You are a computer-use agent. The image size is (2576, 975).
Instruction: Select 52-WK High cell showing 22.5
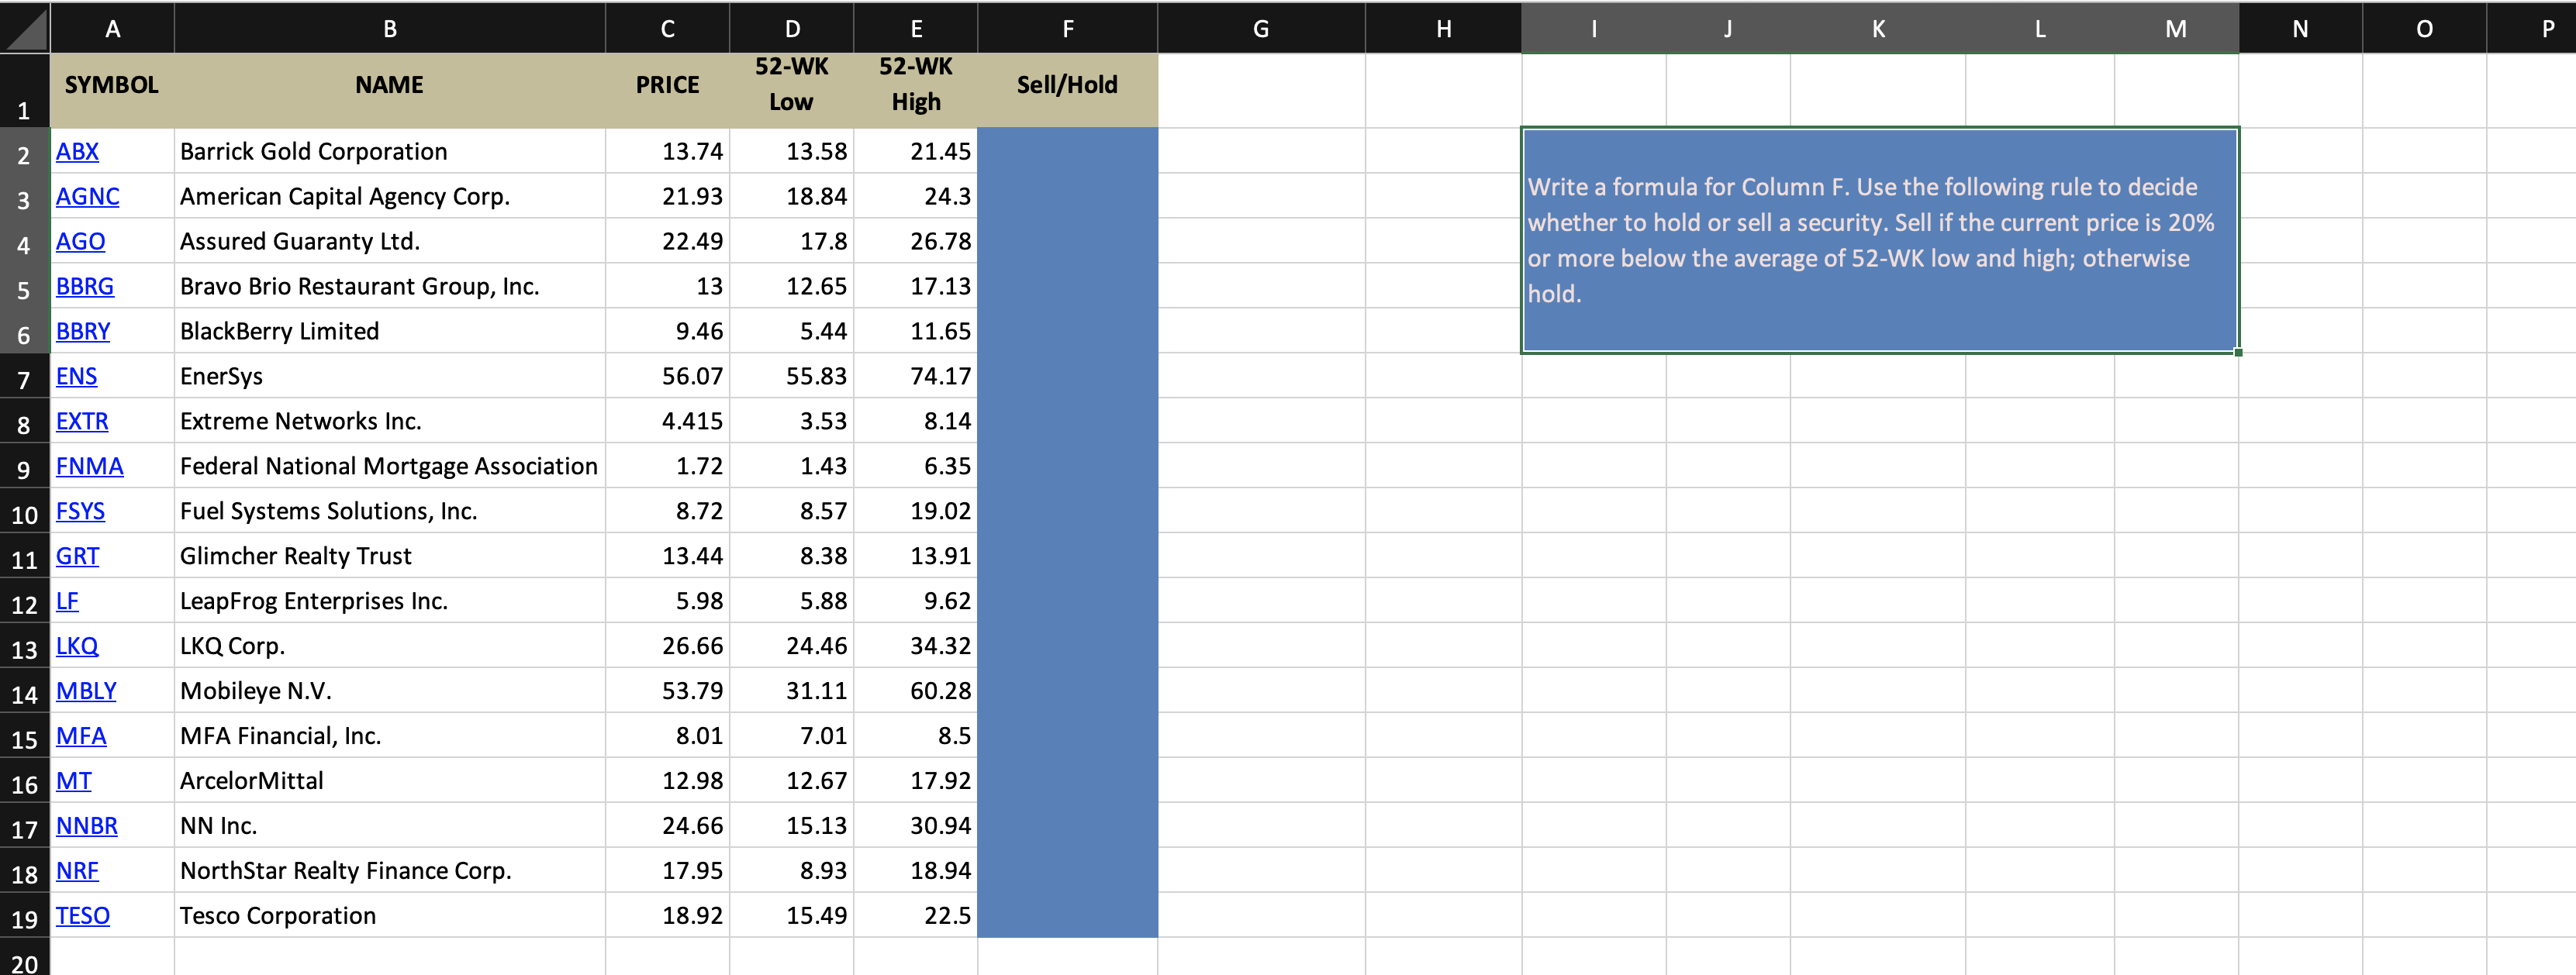[x=915, y=916]
